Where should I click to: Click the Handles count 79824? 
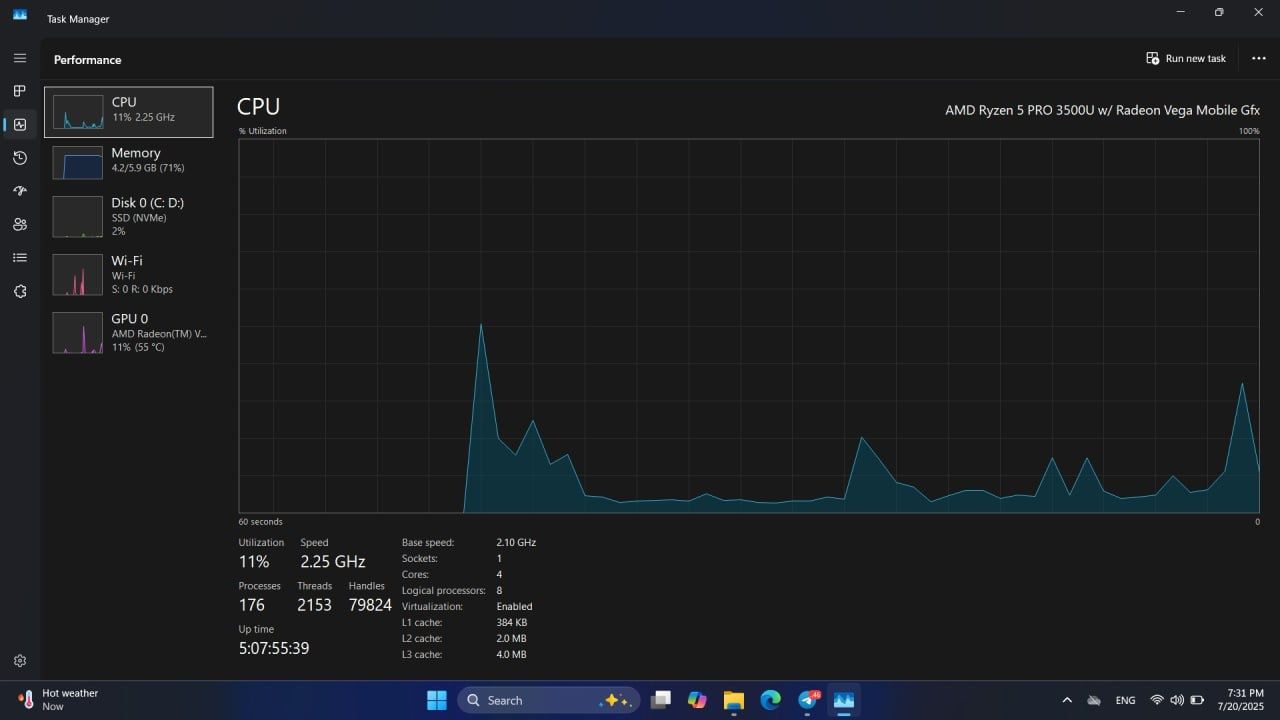(370, 605)
